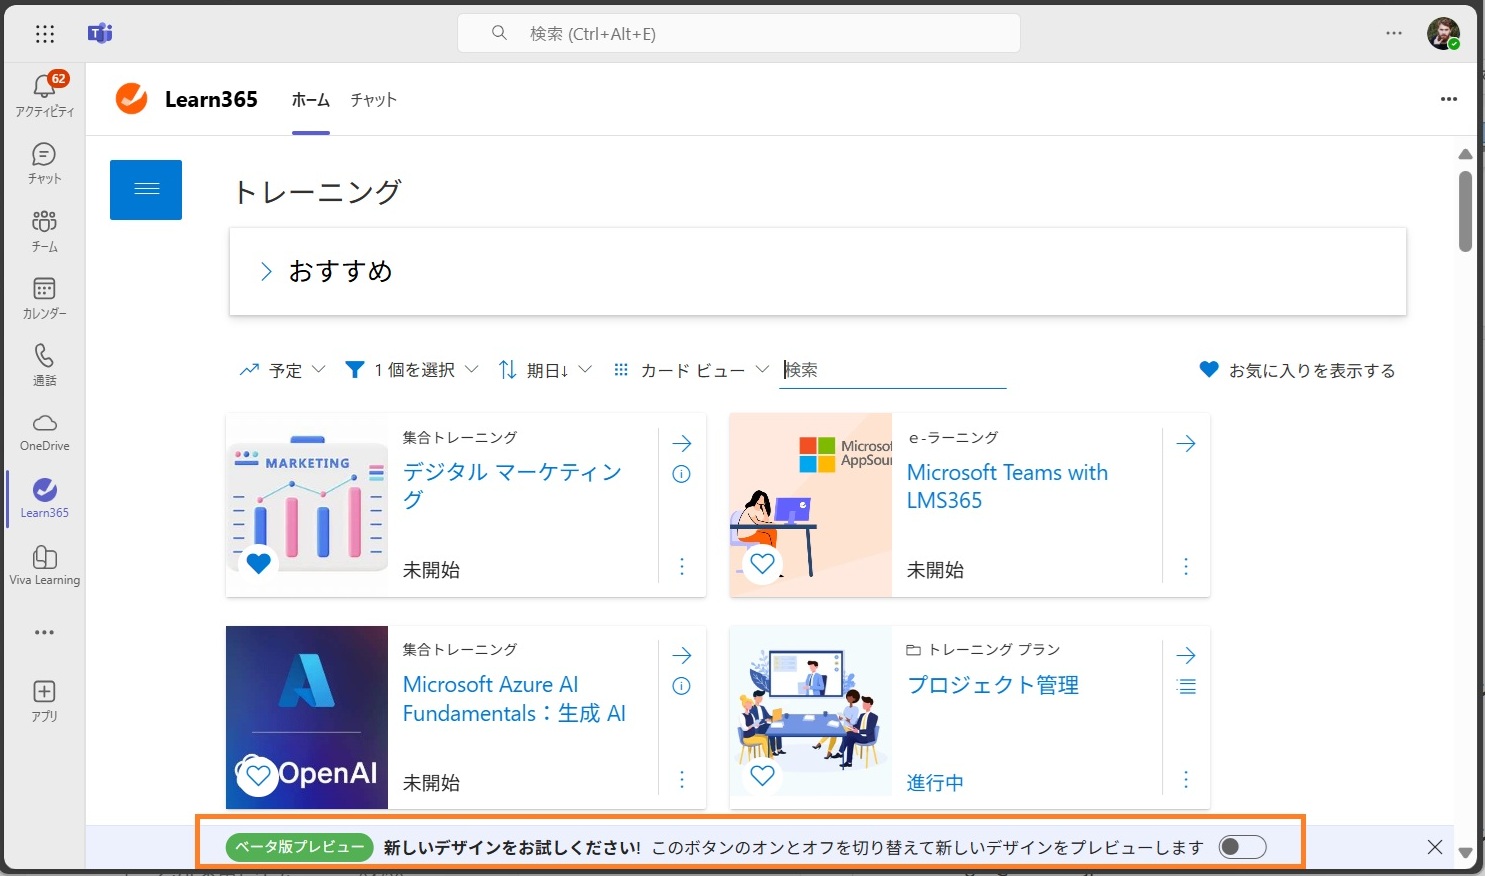Open 通話 in the left sidebar
This screenshot has height=876, width=1485.
44,364
